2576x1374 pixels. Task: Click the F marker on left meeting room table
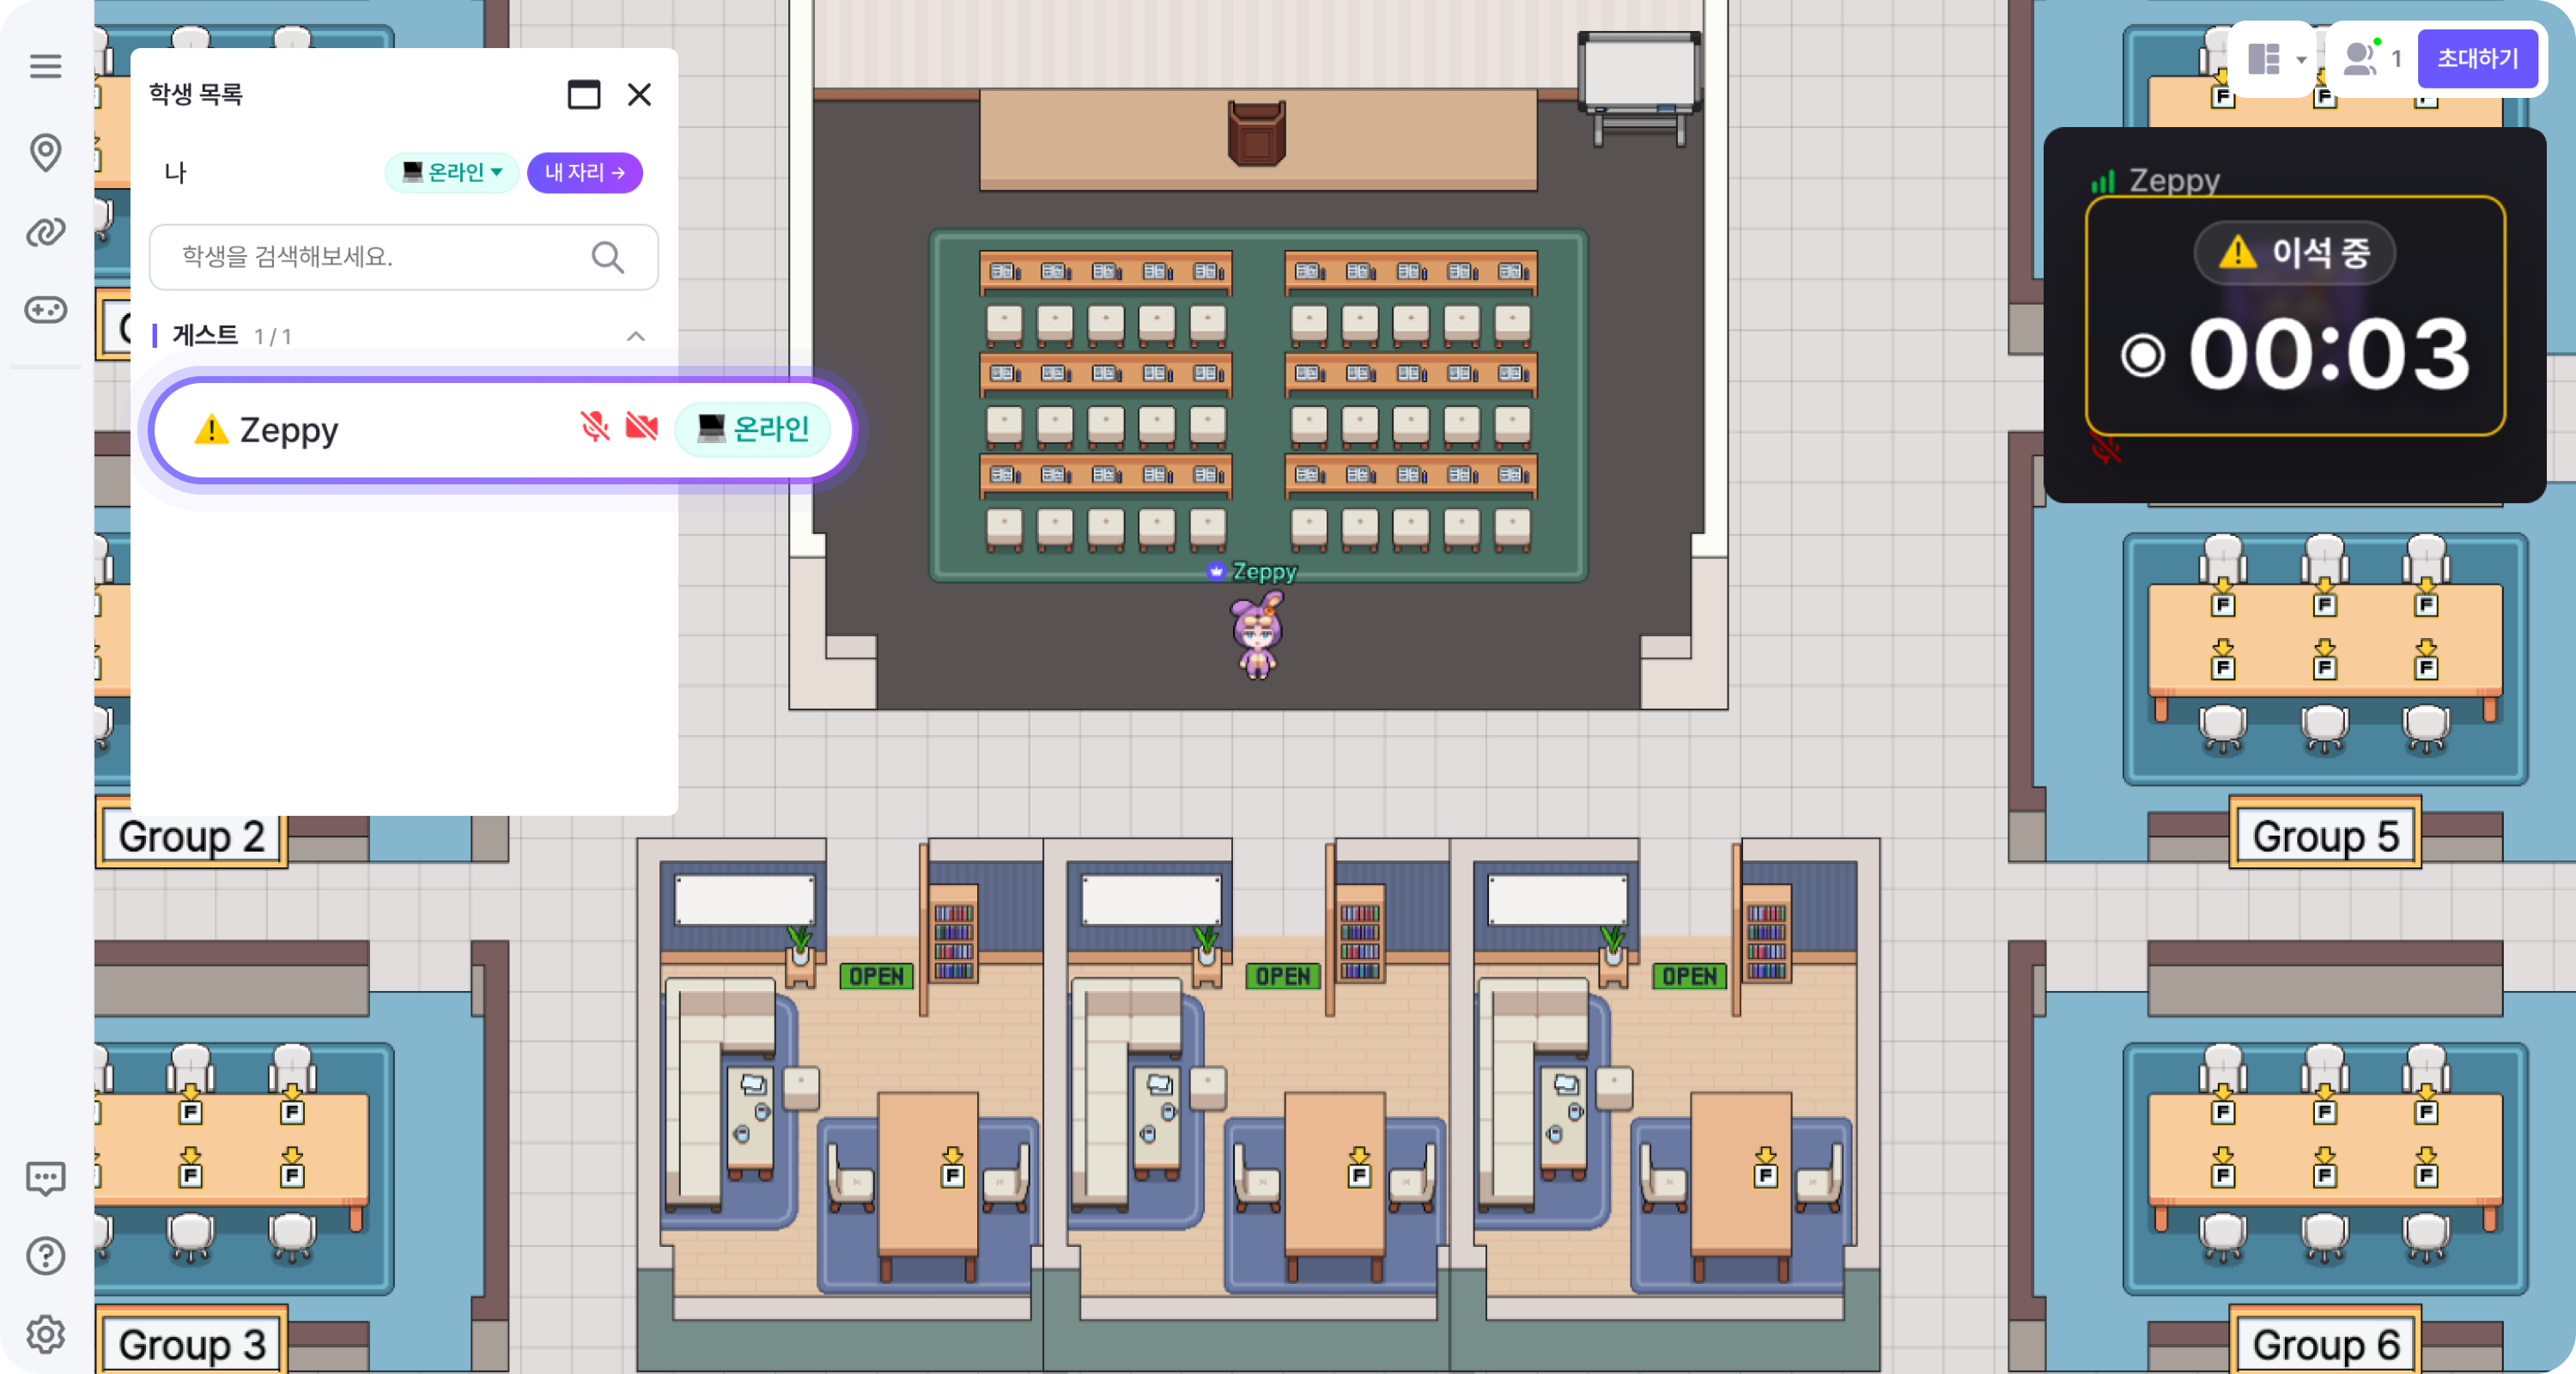952,1168
